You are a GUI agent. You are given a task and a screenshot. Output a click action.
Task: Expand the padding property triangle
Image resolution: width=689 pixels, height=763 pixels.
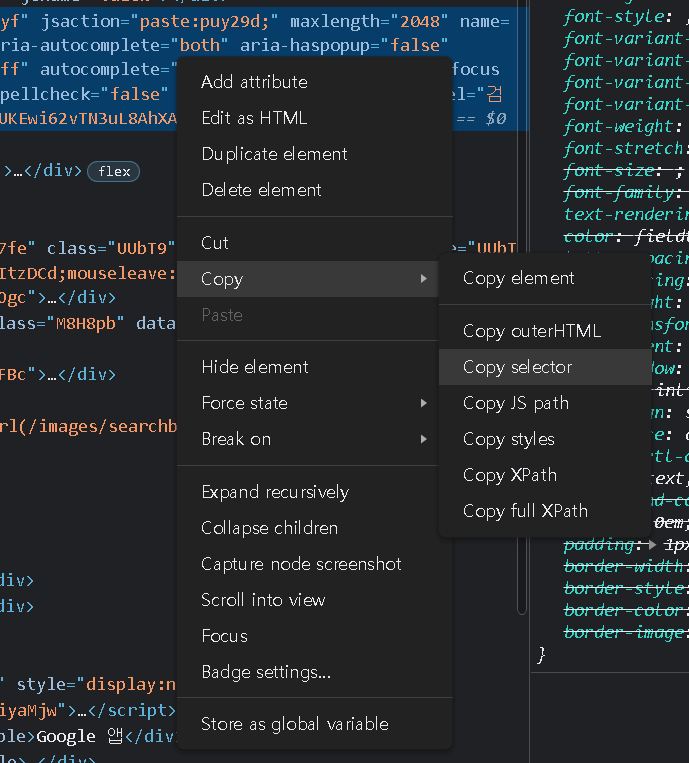(x=653, y=545)
